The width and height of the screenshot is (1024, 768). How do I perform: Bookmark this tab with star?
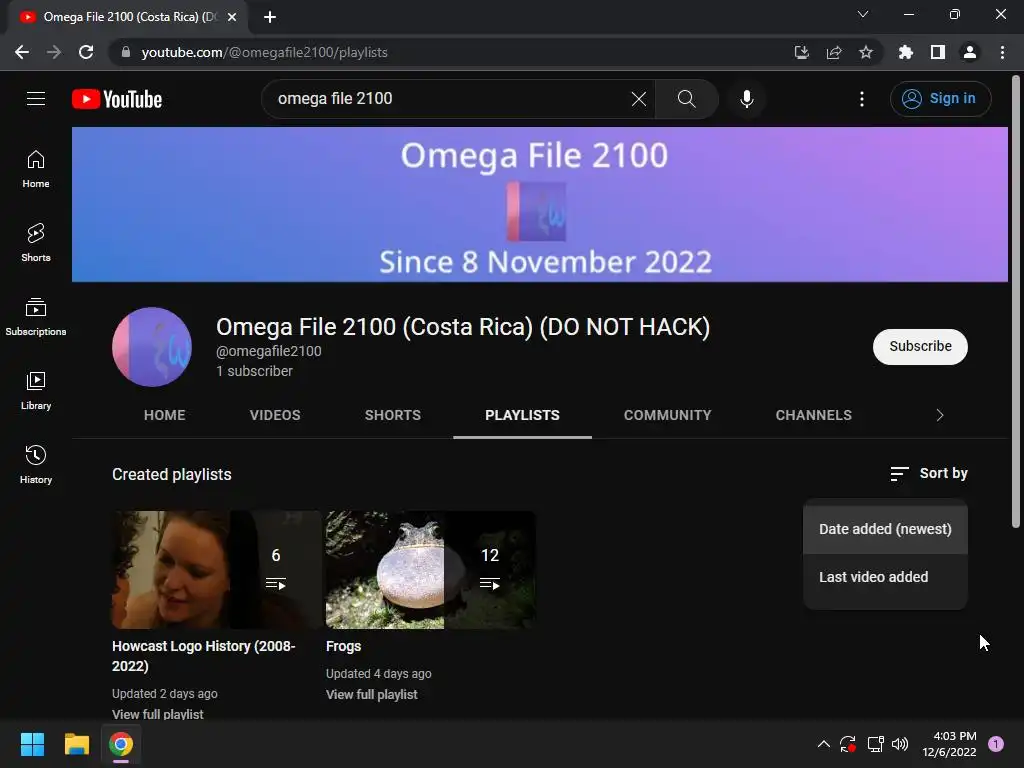[866, 52]
